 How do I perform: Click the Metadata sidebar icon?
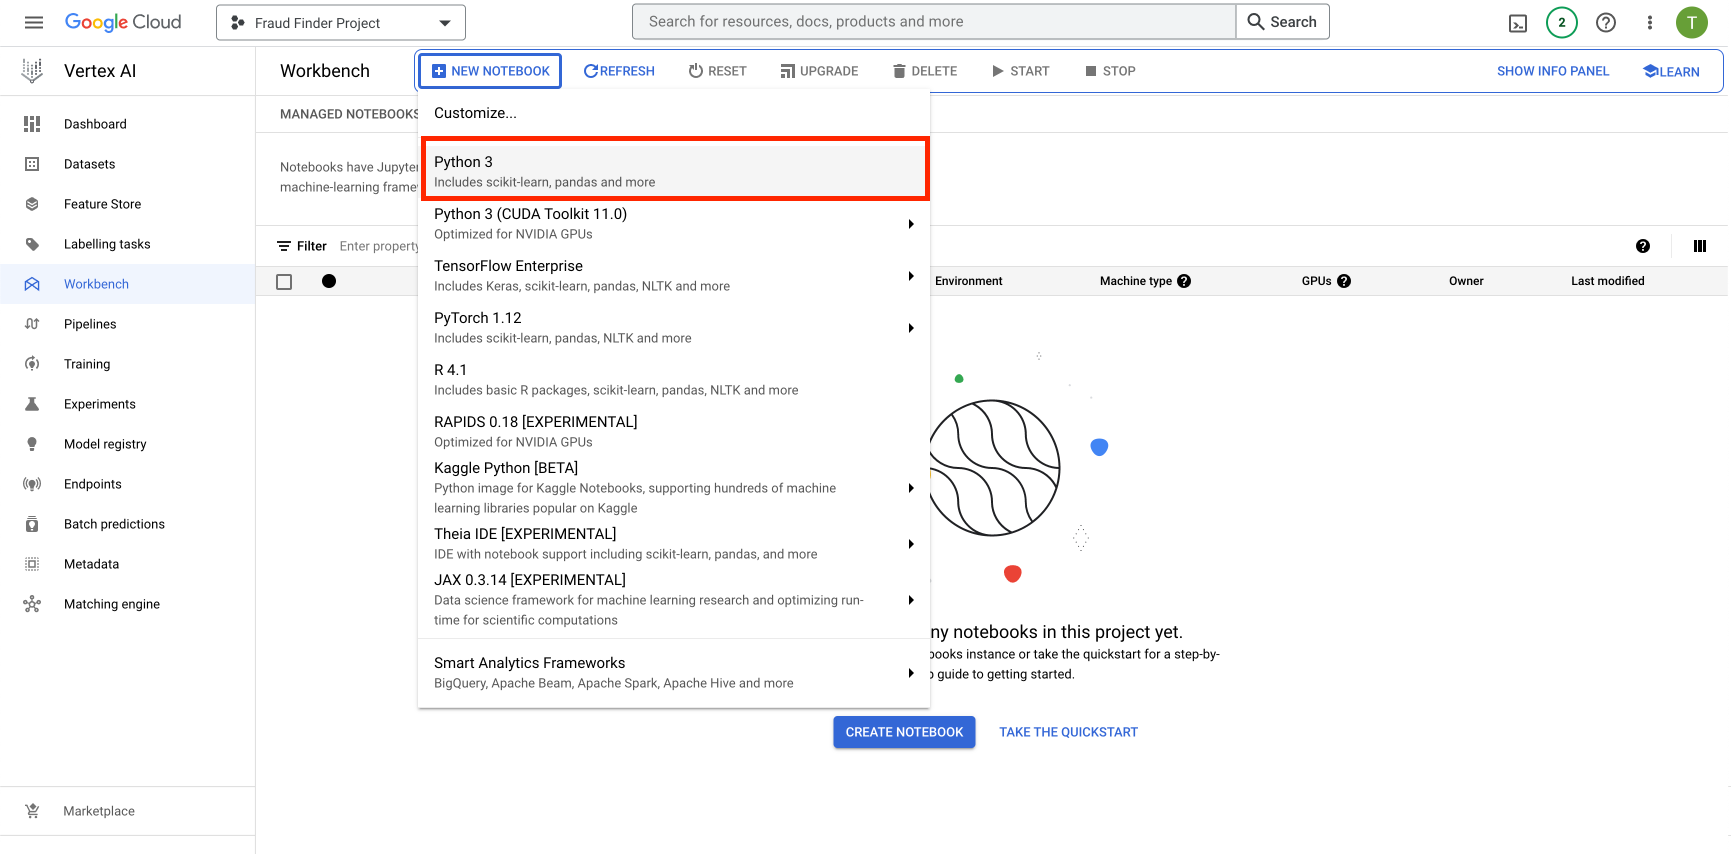point(32,564)
